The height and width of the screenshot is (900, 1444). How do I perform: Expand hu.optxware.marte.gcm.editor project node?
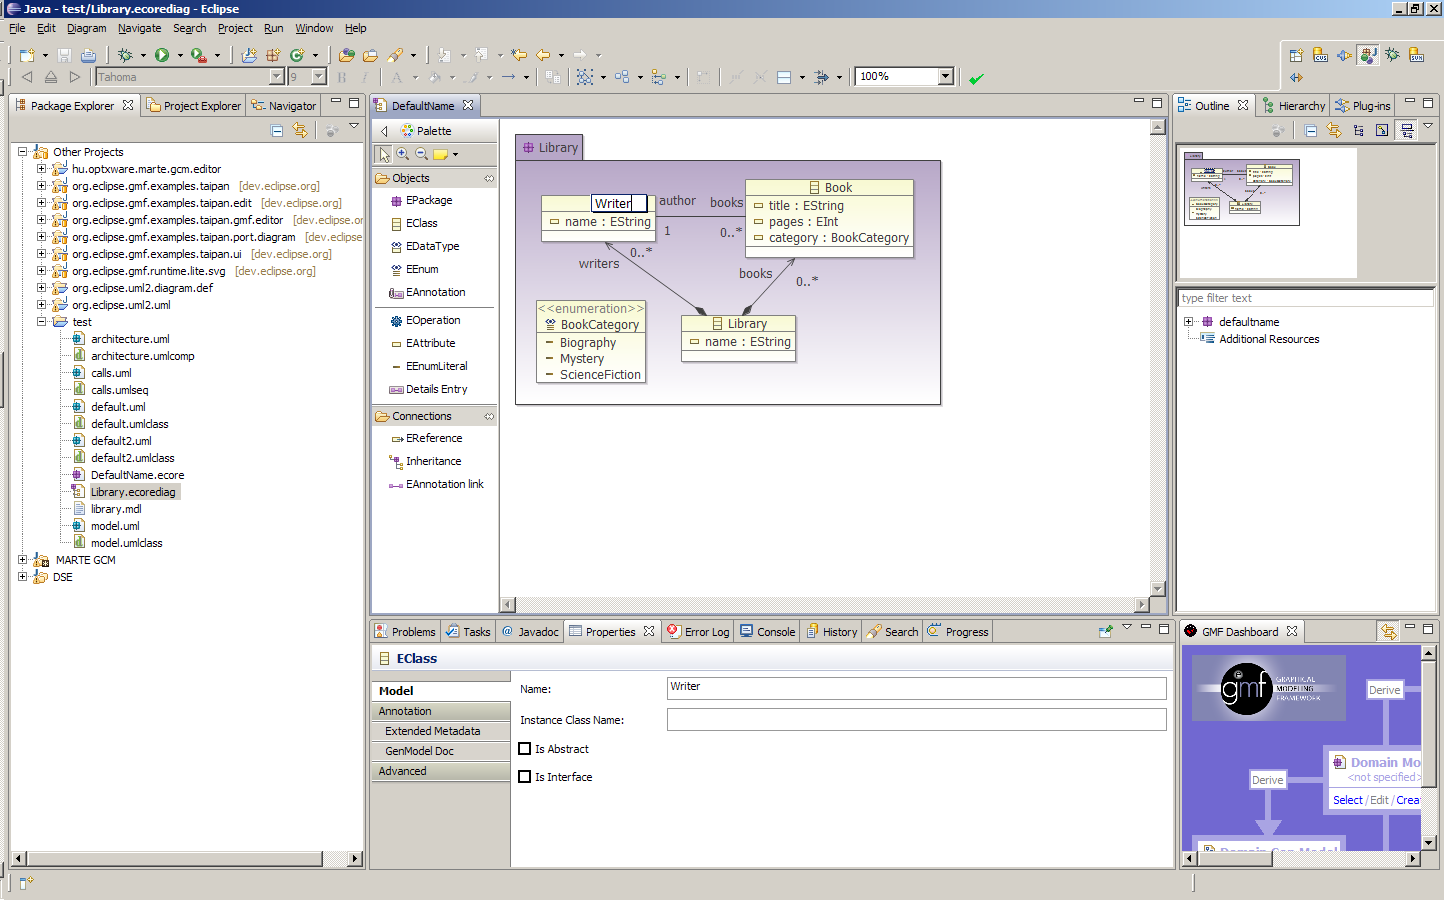click(x=41, y=169)
